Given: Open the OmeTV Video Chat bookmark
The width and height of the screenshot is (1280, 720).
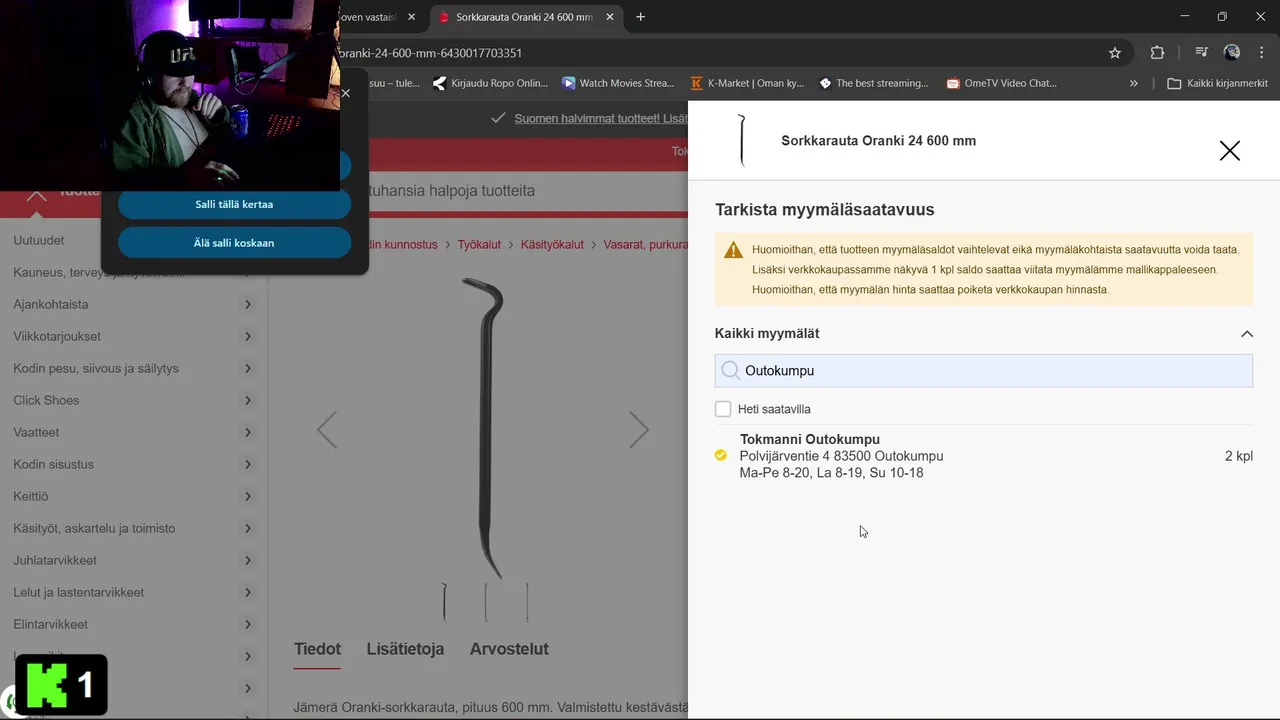Looking at the screenshot, I should pos(1002,83).
